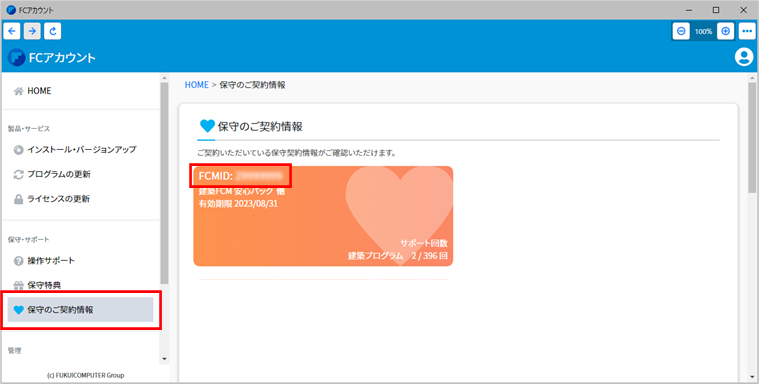Click the ライセンスの更新 lock icon
This screenshot has width=759, height=384.
18,200
